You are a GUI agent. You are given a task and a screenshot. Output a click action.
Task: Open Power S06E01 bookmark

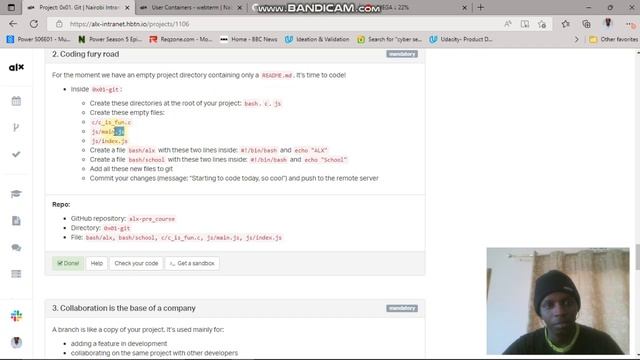[x=39, y=39]
